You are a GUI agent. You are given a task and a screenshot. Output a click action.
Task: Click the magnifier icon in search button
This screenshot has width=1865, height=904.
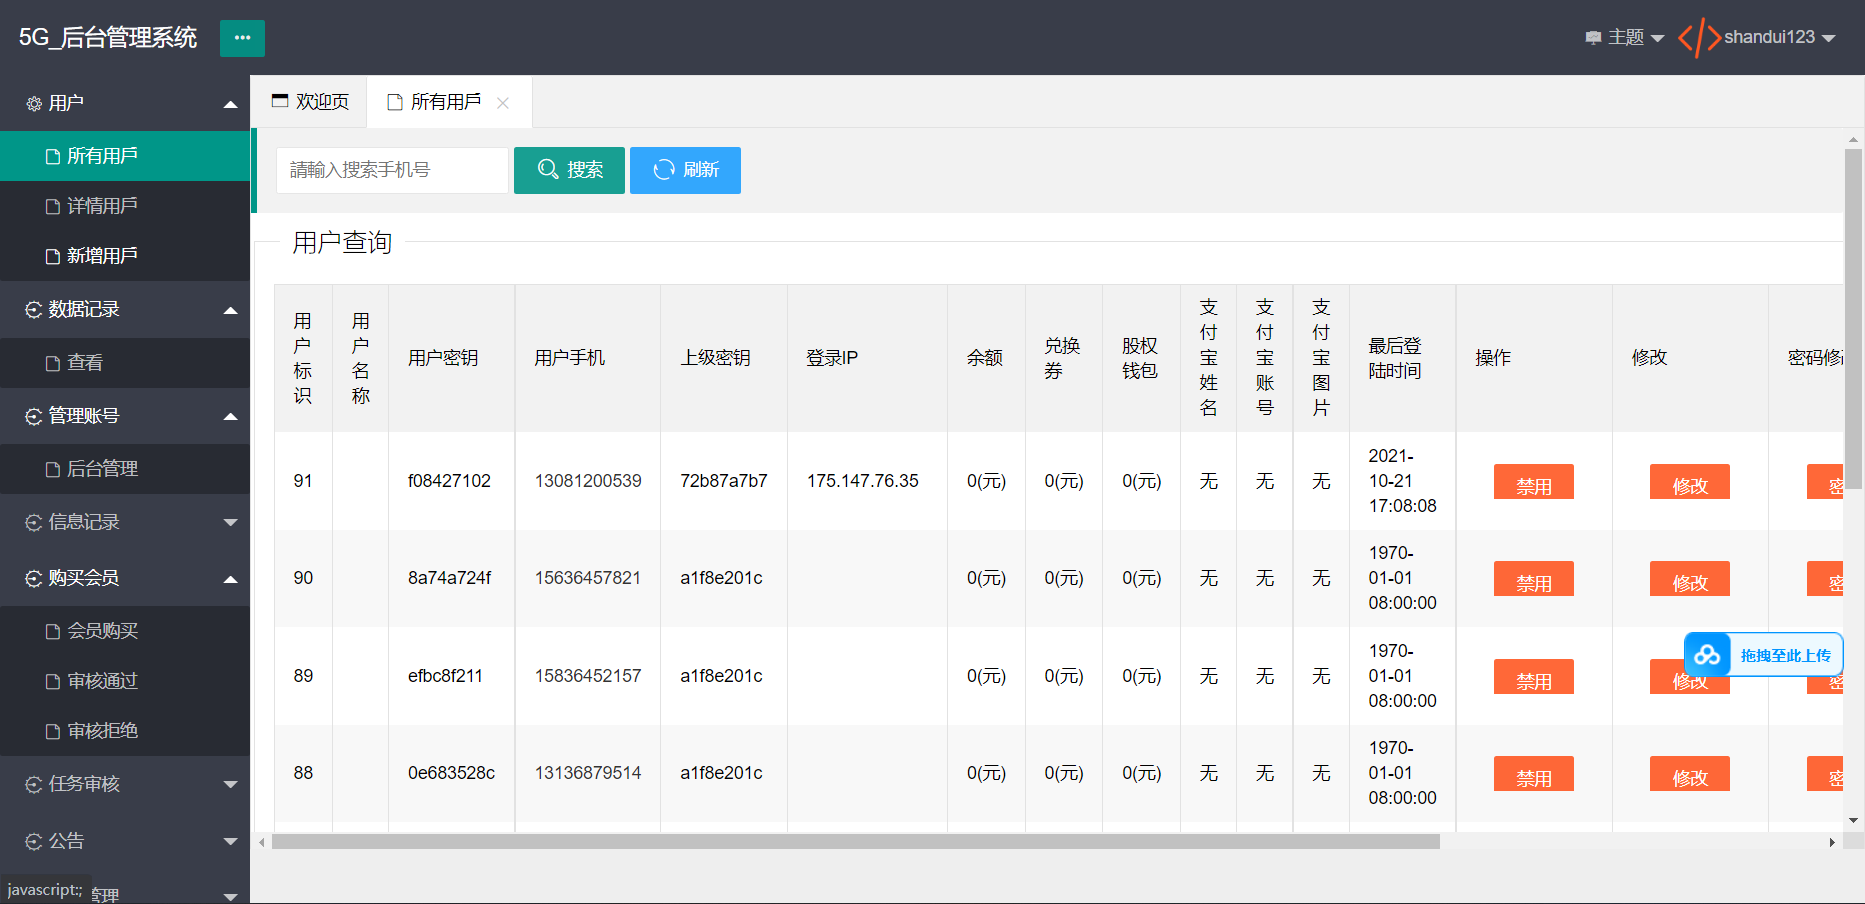[x=548, y=169]
